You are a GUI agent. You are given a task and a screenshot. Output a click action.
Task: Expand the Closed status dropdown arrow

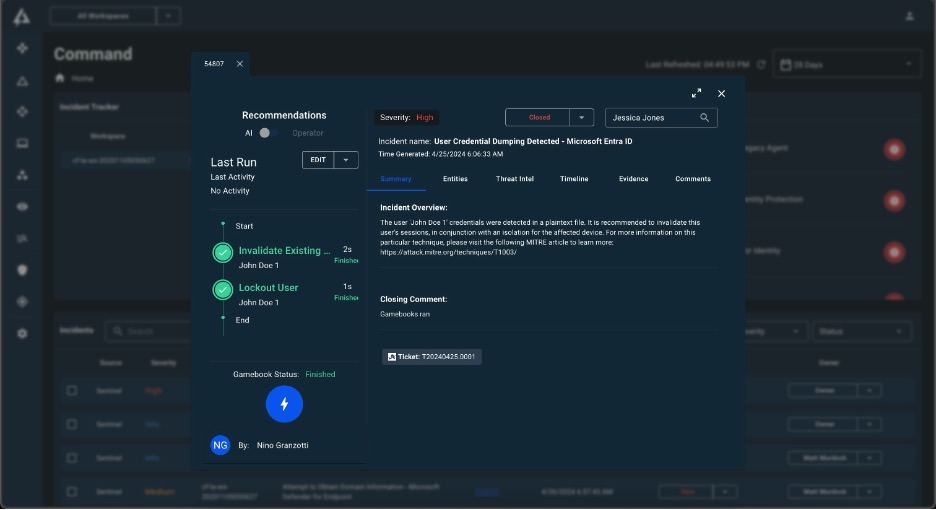[x=582, y=118]
